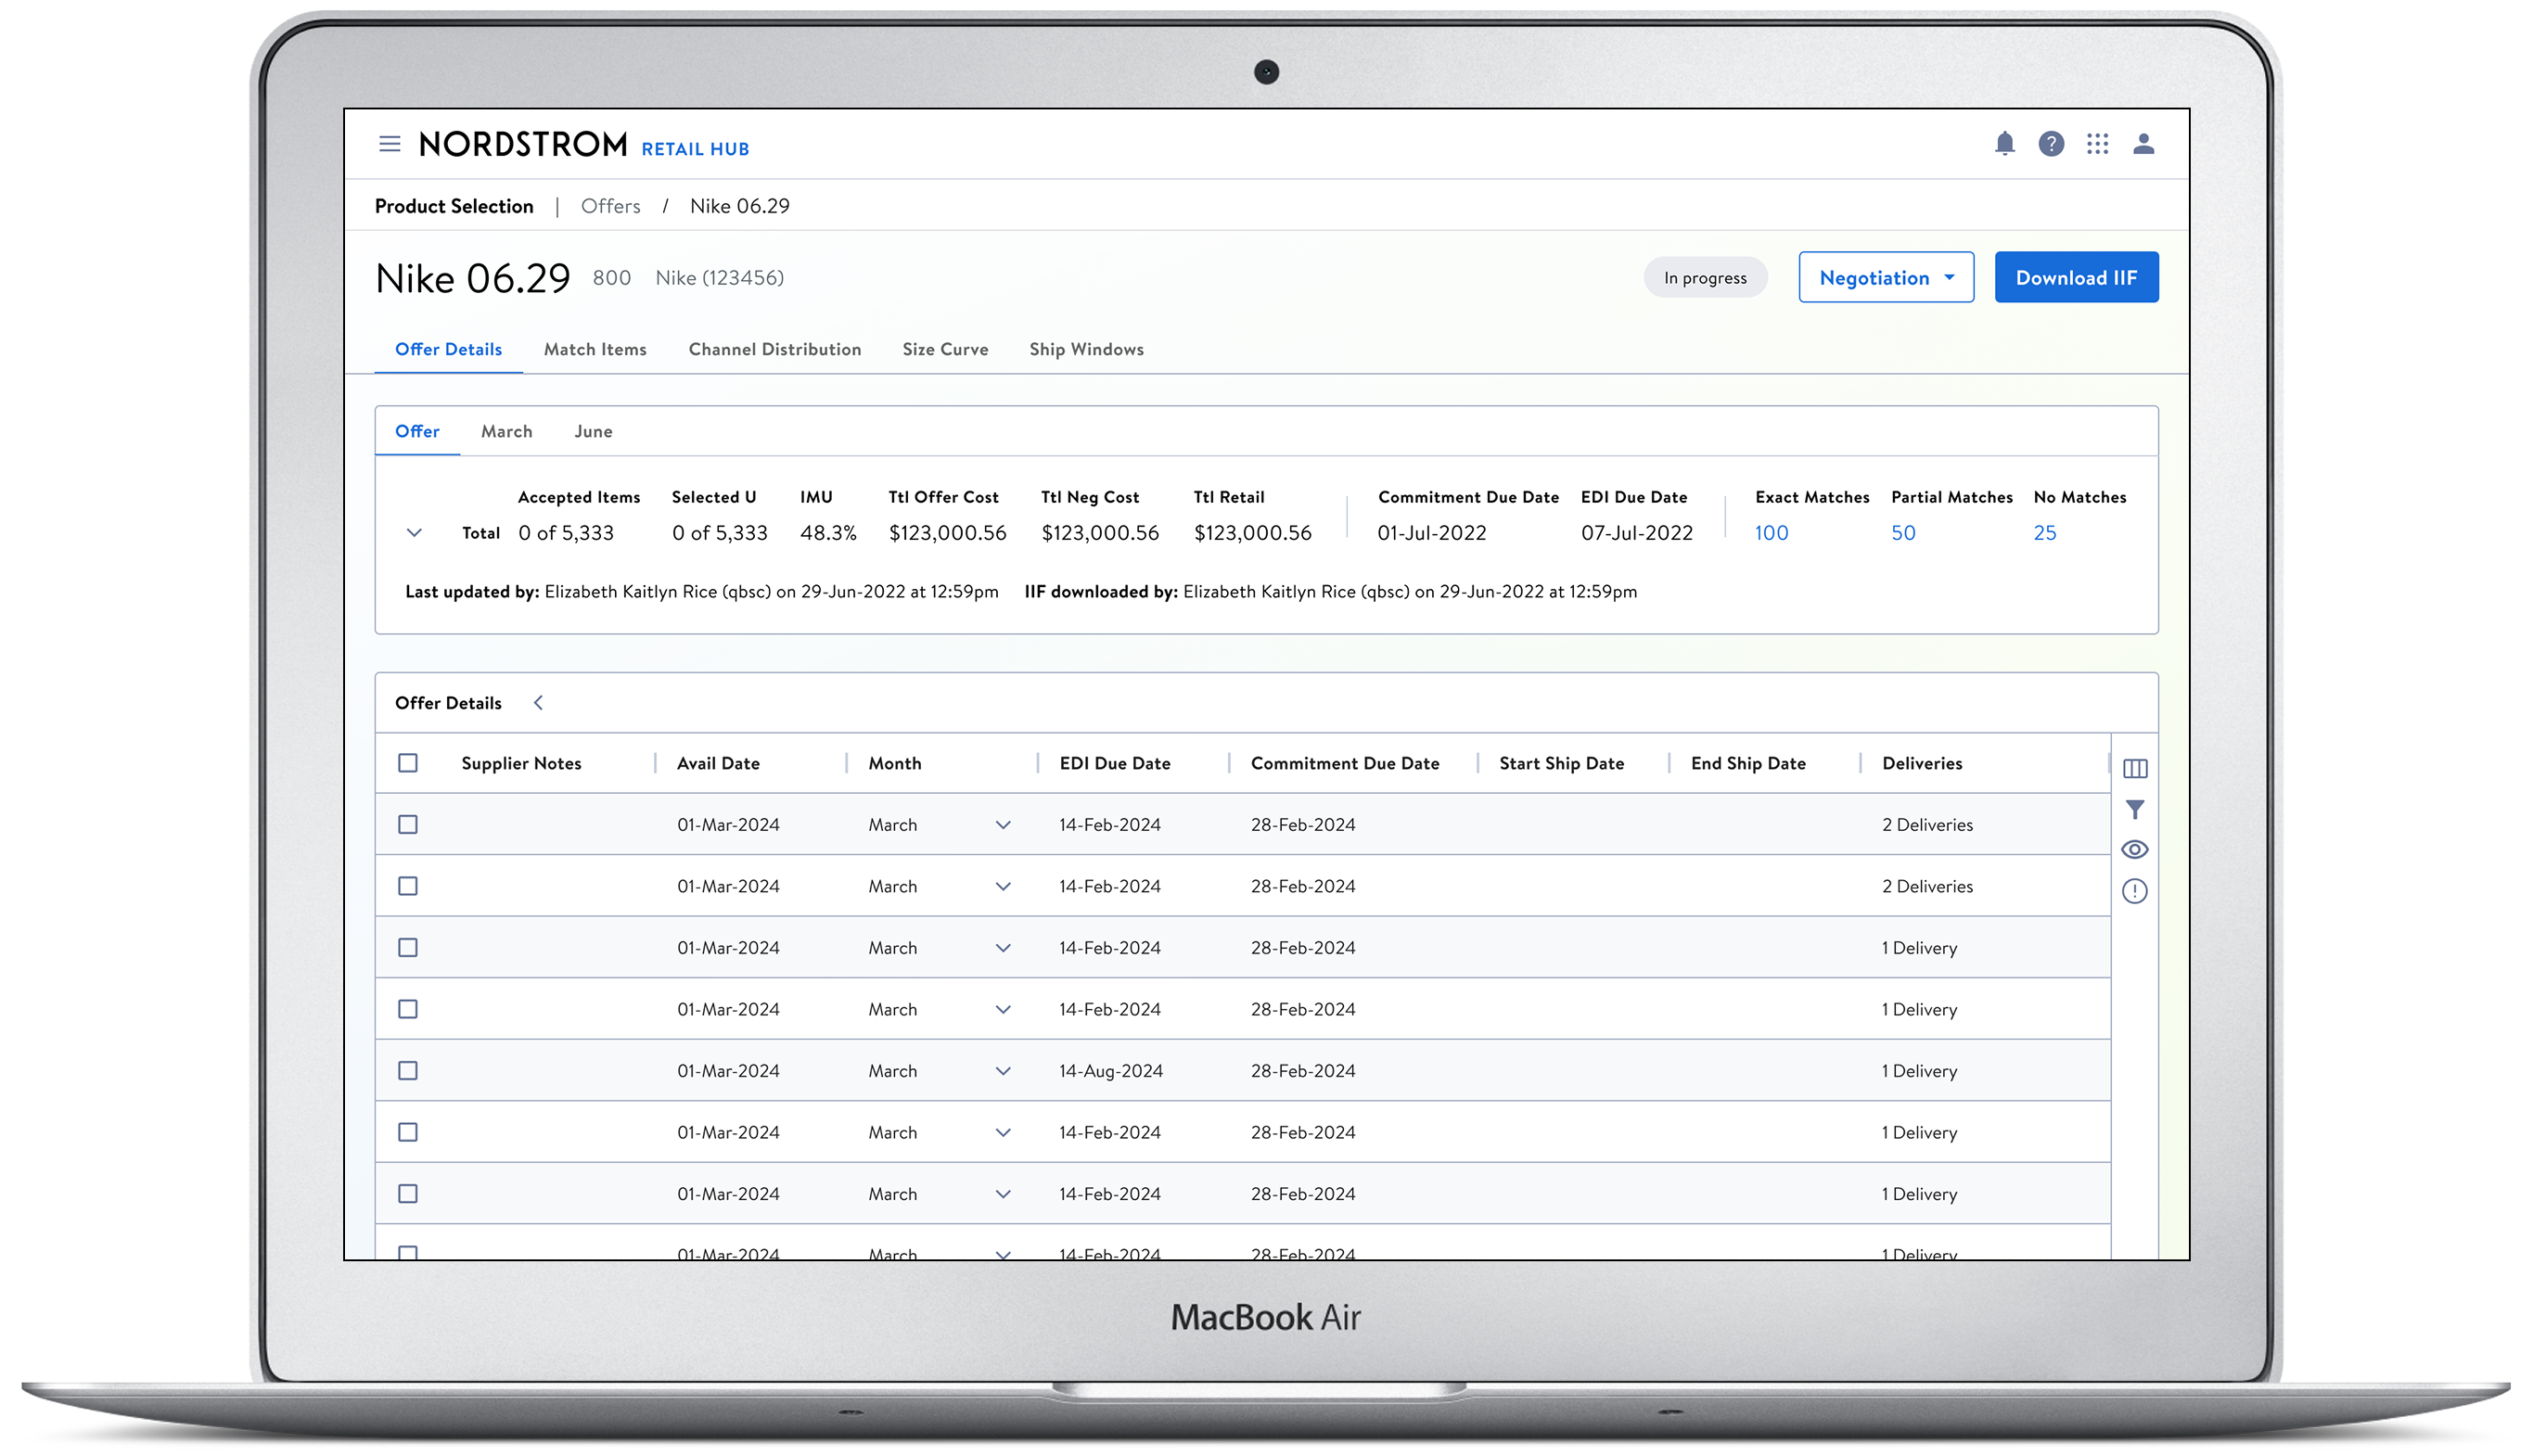Click the Product Selection breadcrumb
The image size is (2533, 1456).
coord(454,206)
